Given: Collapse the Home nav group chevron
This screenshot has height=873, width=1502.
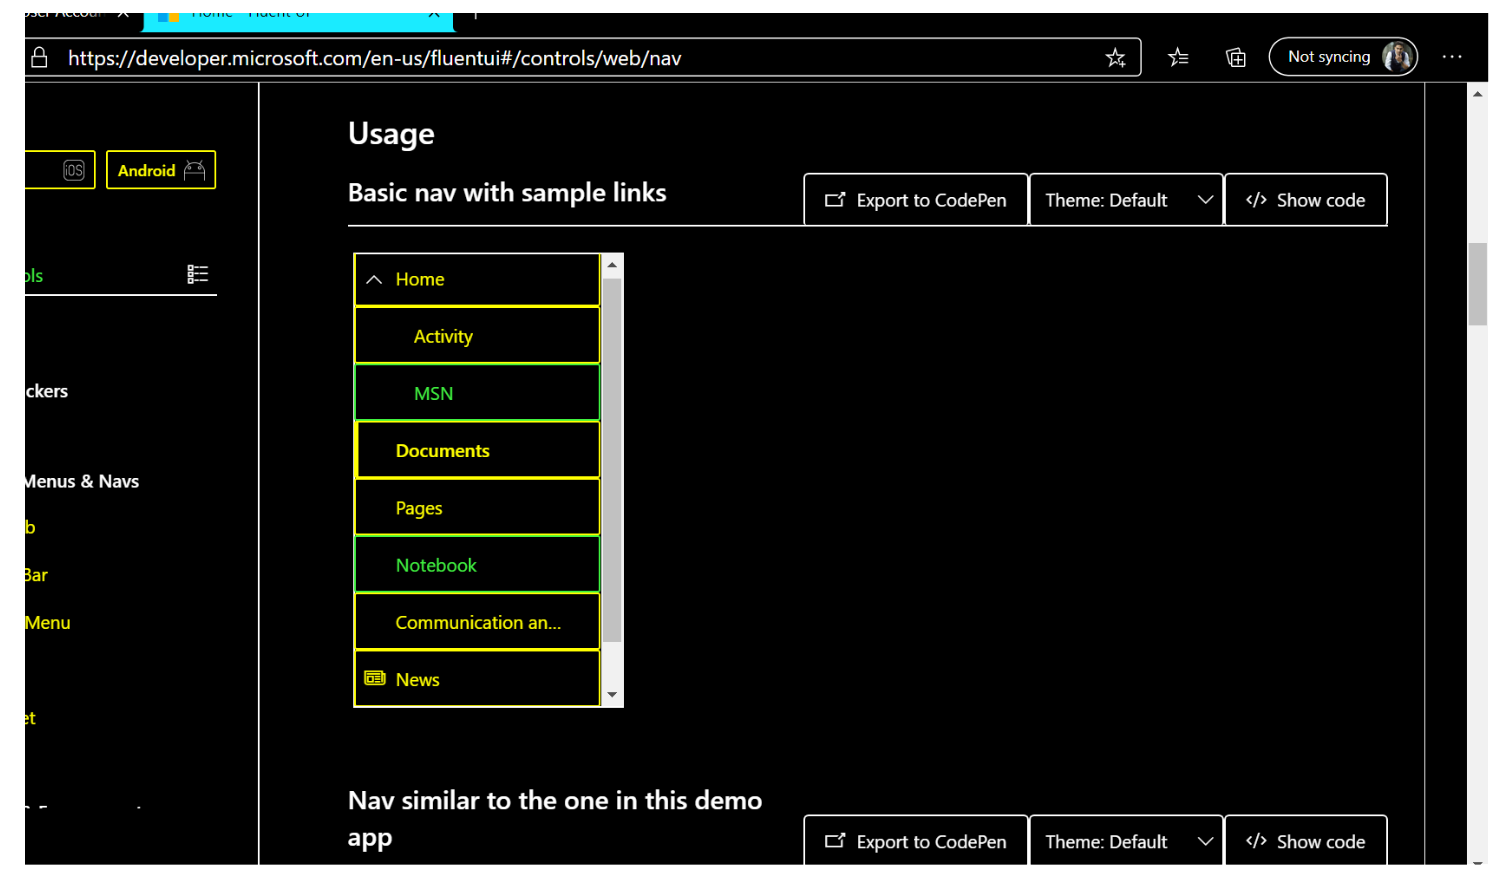Looking at the screenshot, I should click(x=374, y=280).
